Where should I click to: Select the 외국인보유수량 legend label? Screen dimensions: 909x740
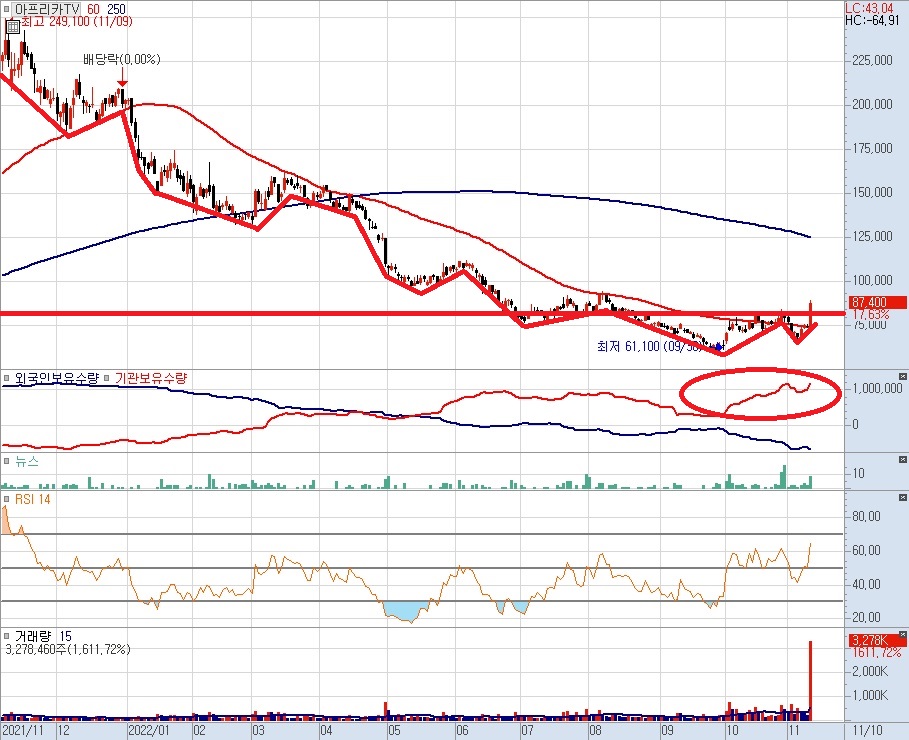(x=57, y=379)
